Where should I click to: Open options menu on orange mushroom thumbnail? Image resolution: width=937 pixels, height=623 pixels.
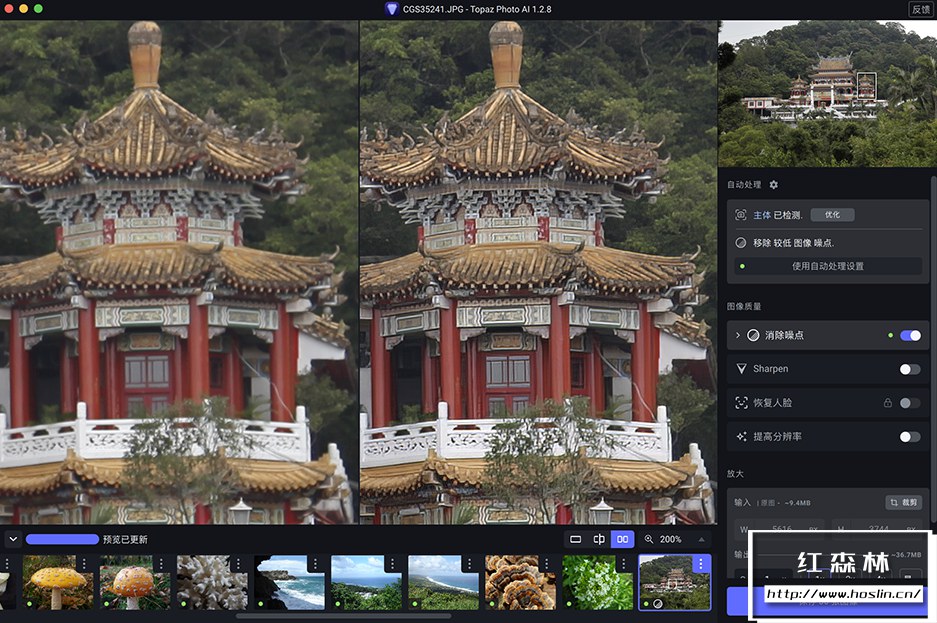pos(161,564)
